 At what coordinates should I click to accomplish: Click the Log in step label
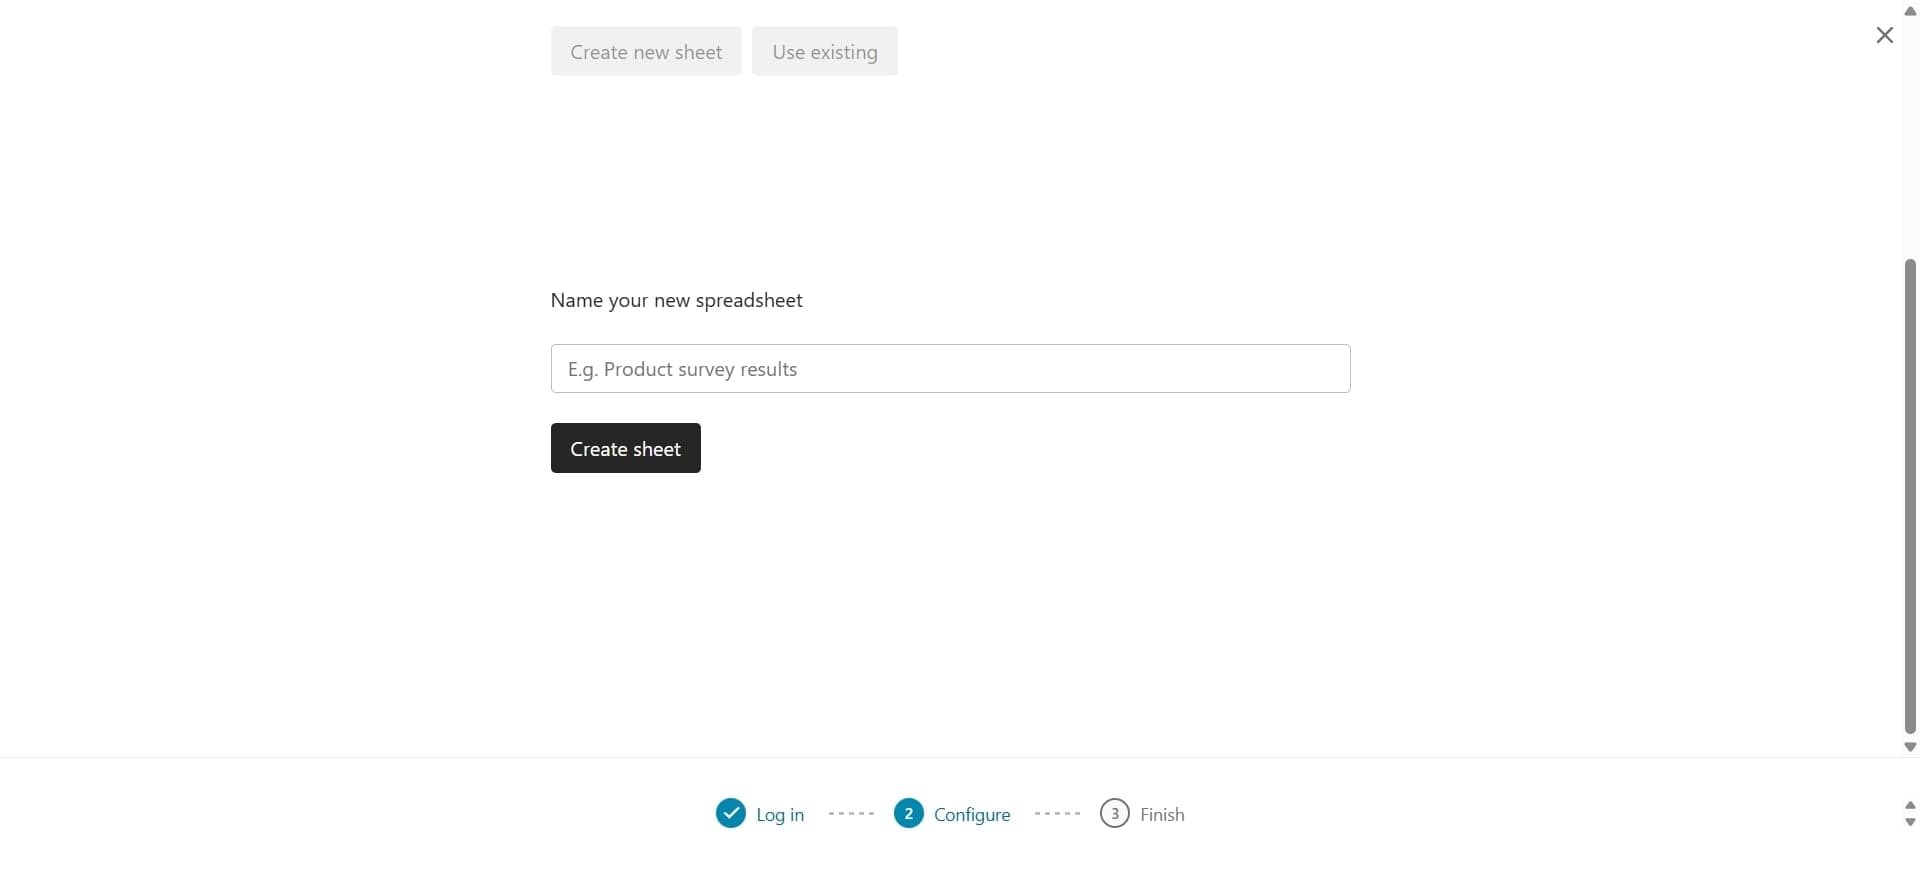(x=781, y=814)
